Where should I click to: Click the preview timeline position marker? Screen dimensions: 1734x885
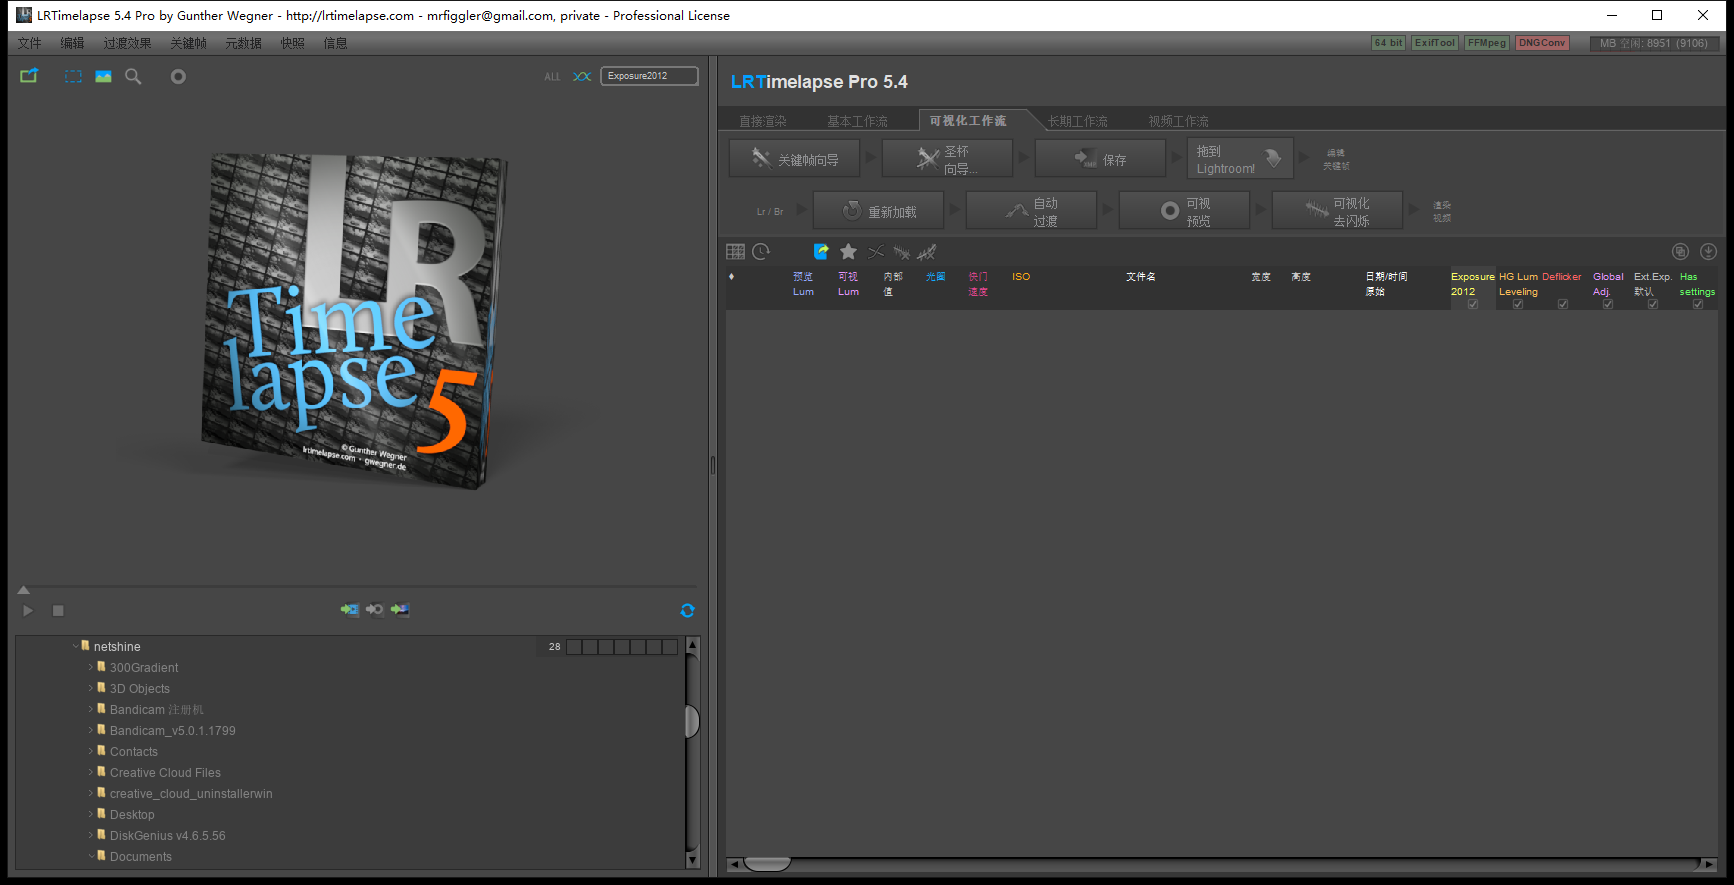point(24,590)
